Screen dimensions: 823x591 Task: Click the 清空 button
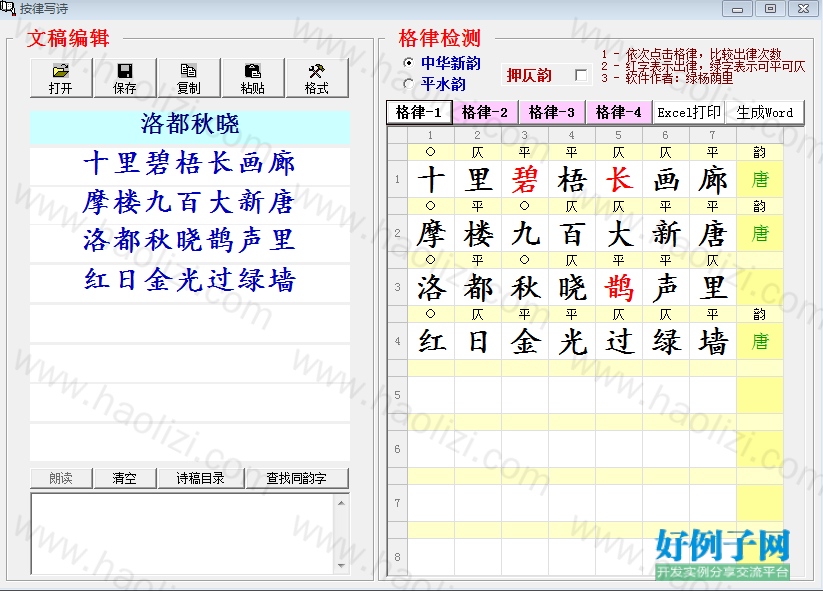pos(125,478)
